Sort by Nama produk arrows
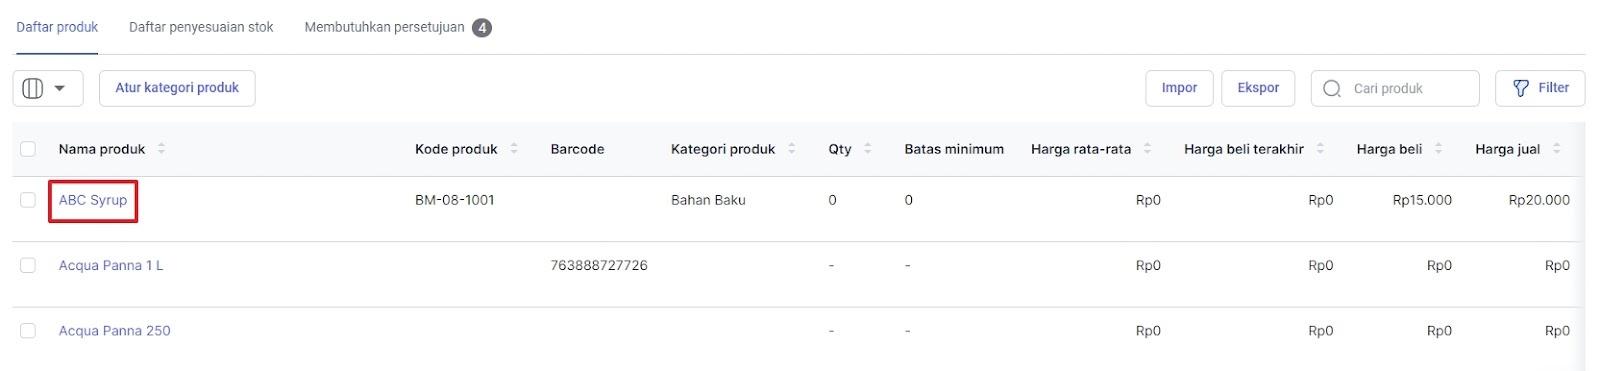The width and height of the screenshot is (1600, 371). (x=161, y=148)
